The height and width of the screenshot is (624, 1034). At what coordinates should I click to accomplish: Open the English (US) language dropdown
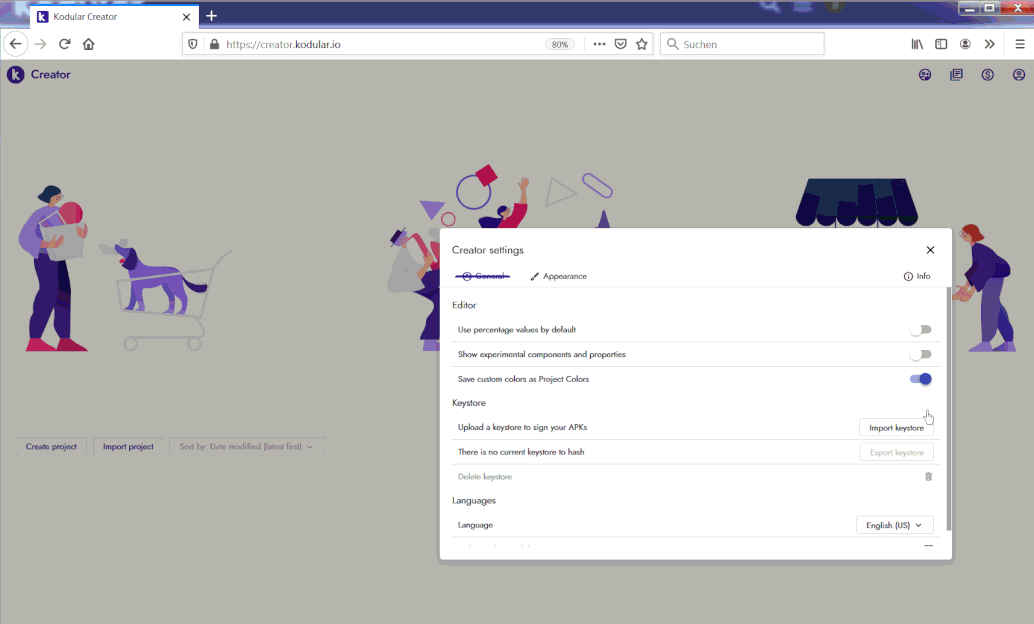[894, 525]
